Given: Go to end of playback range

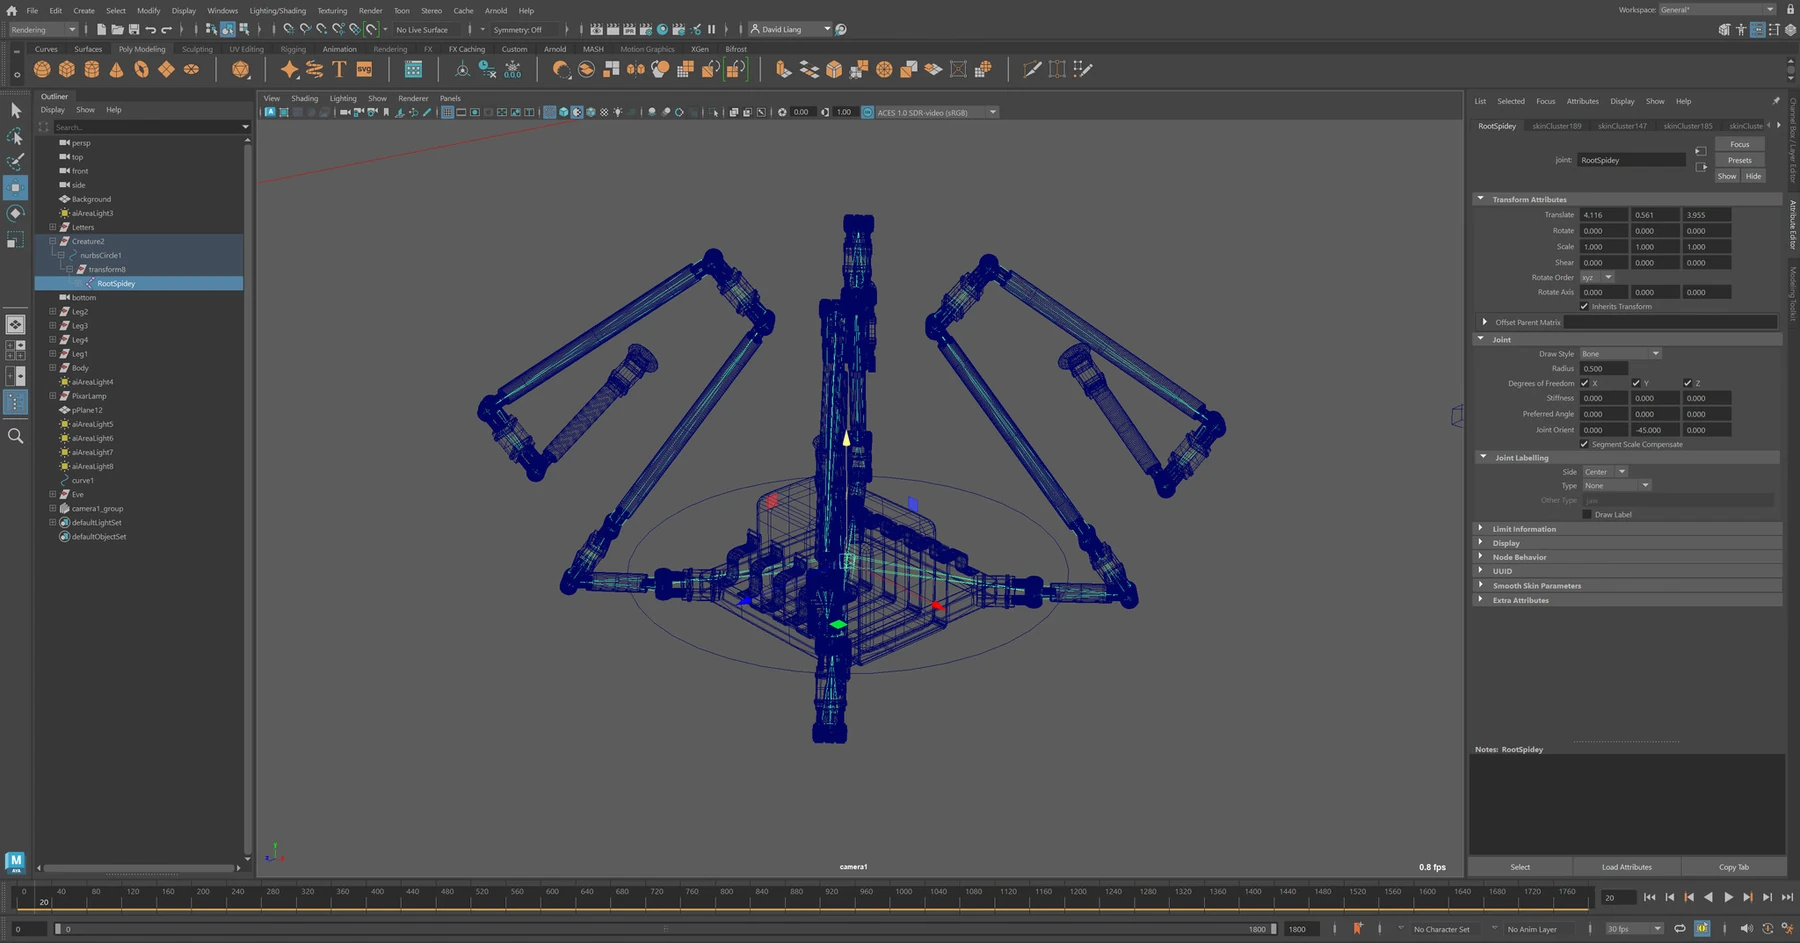Looking at the screenshot, I should tap(1787, 897).
